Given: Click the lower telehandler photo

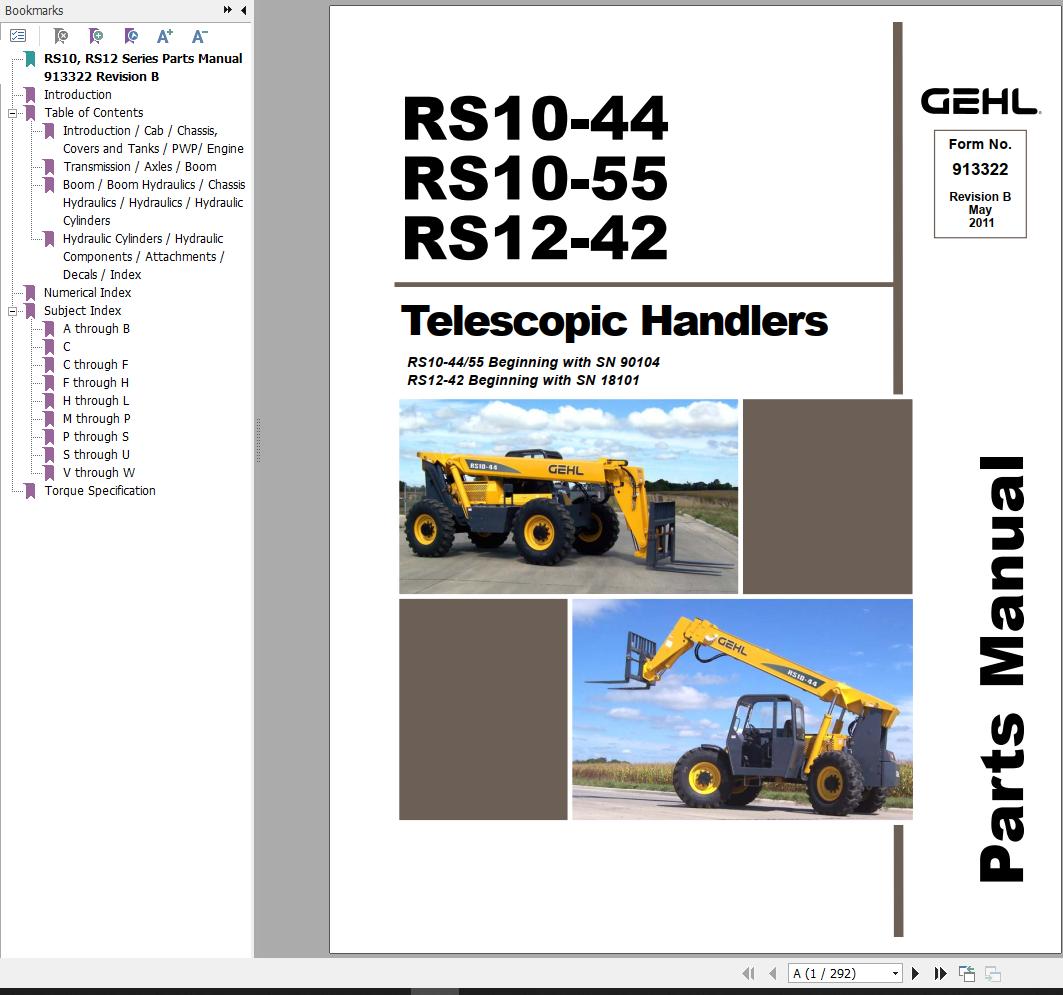Looking at the screenshot, I should (x=742, y=710).
